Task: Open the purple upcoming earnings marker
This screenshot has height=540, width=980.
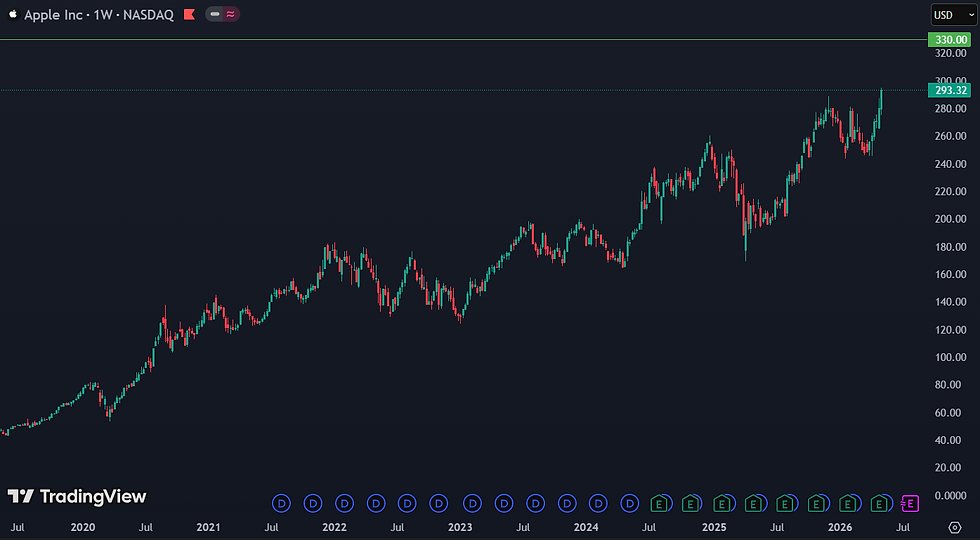Action: 909,502
